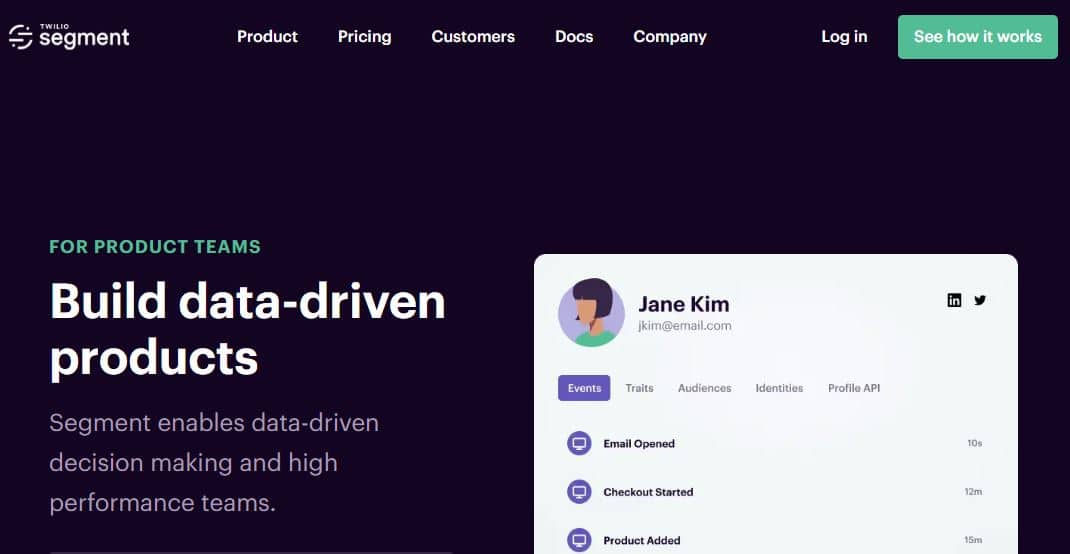Open the Profile API tab
Screen dimensions: 1070x554
point(854,388)
